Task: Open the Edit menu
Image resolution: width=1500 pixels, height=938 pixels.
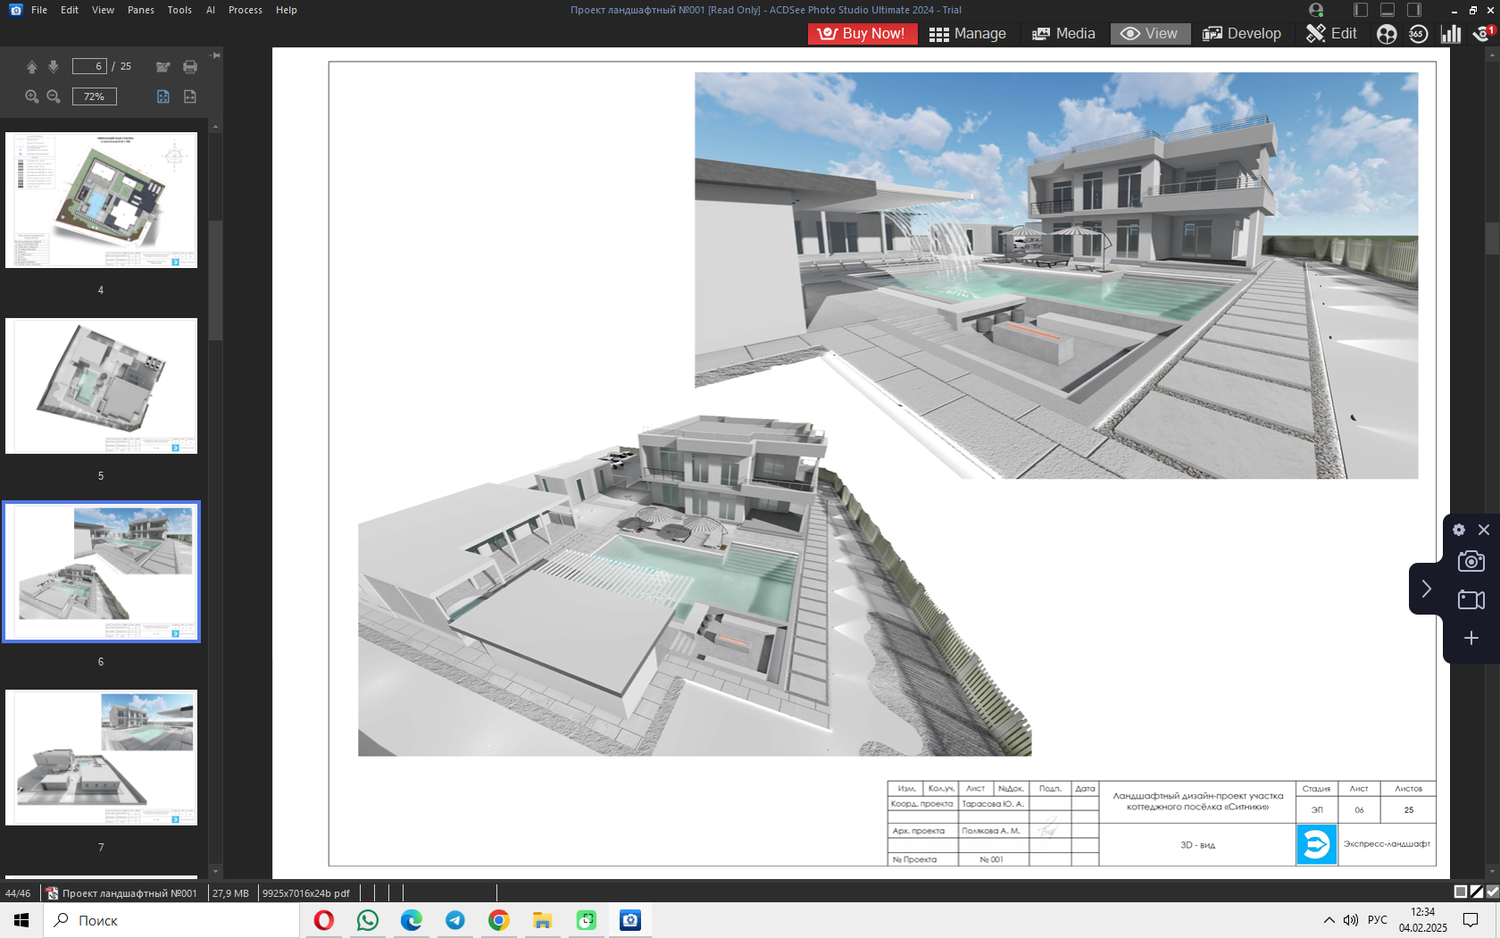Action: point(69,10)
